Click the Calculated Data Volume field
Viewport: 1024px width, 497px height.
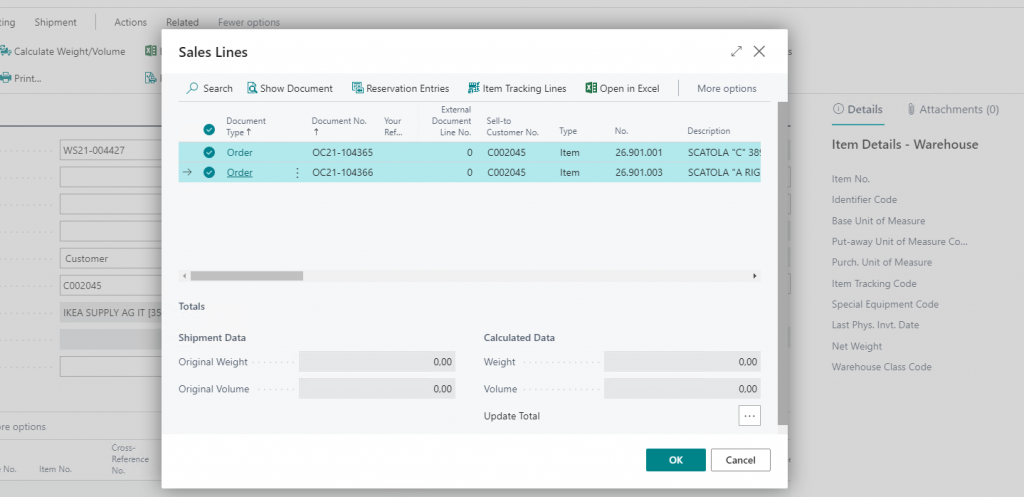click(x=682, y=389)
